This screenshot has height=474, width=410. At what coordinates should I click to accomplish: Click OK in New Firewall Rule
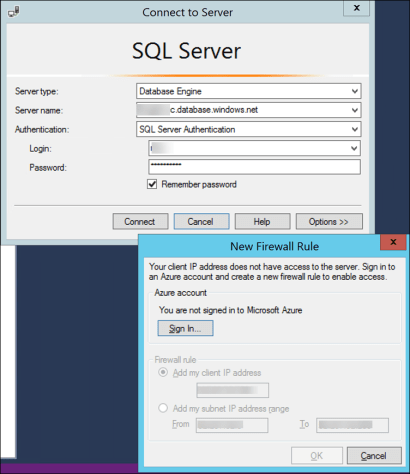point(317,456)
